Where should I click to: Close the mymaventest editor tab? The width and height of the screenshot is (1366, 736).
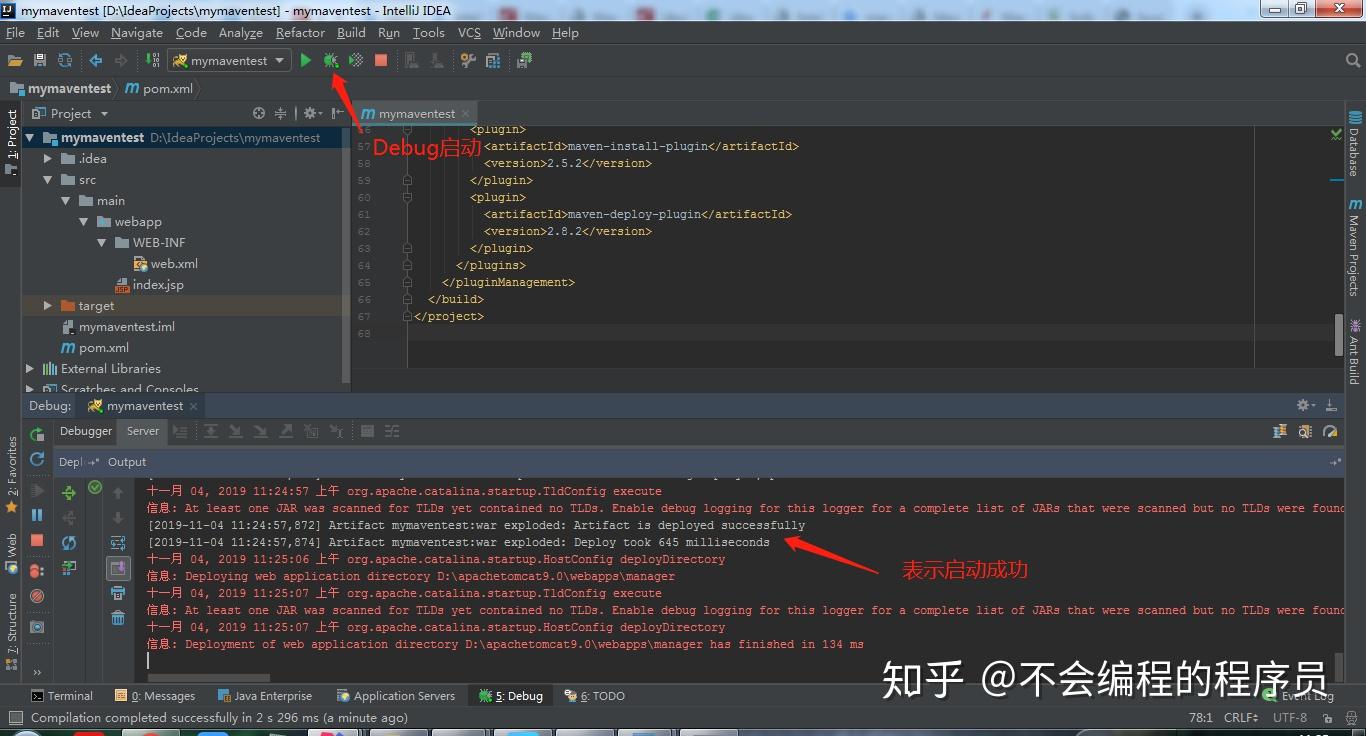click(x=465, y=114)
